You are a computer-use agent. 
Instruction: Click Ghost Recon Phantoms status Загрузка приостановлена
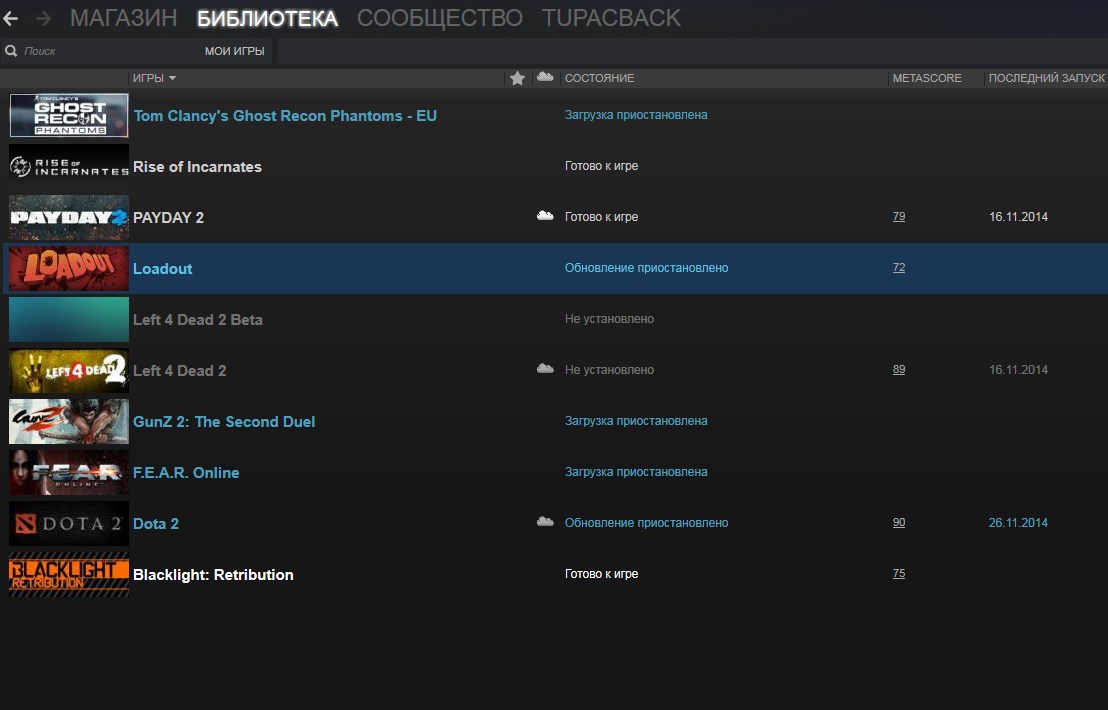click(x=636, y=115)
